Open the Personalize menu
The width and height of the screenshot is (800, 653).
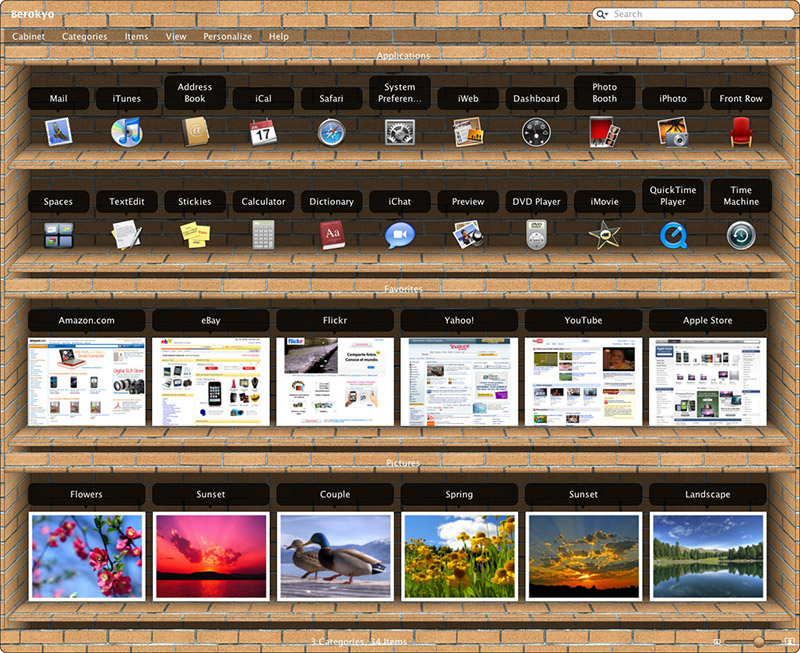tap(228, 36)
